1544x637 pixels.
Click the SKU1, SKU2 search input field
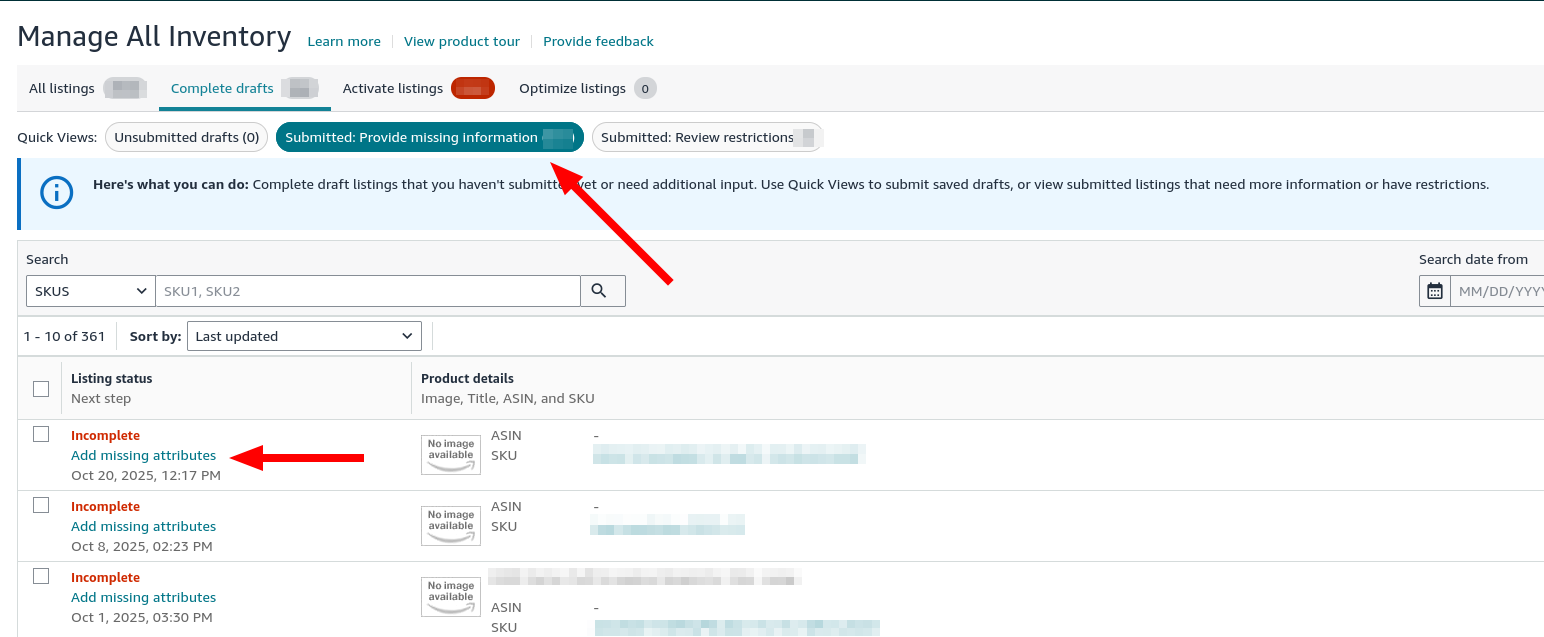(367, 290)
